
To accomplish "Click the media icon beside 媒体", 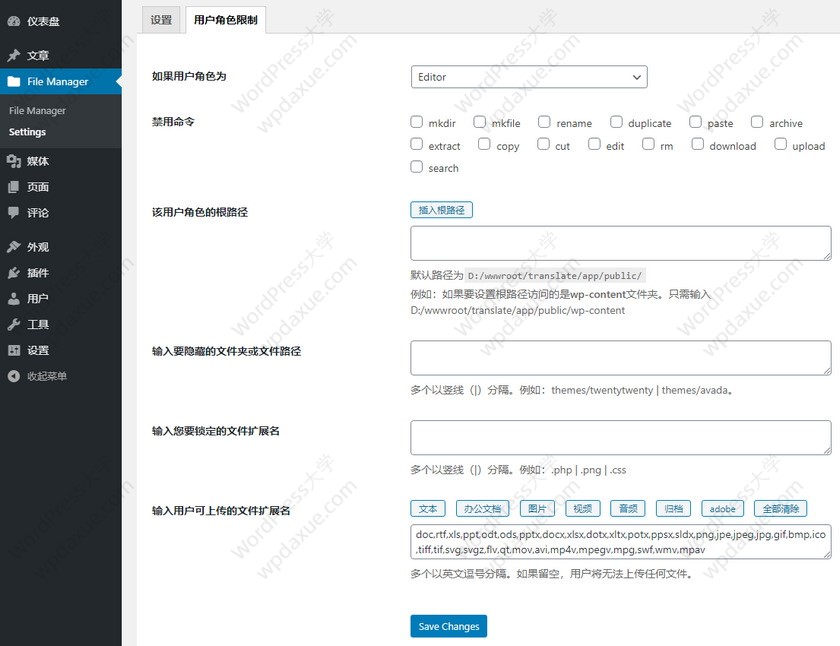I will pyautogui.click(x=14, y=161).
